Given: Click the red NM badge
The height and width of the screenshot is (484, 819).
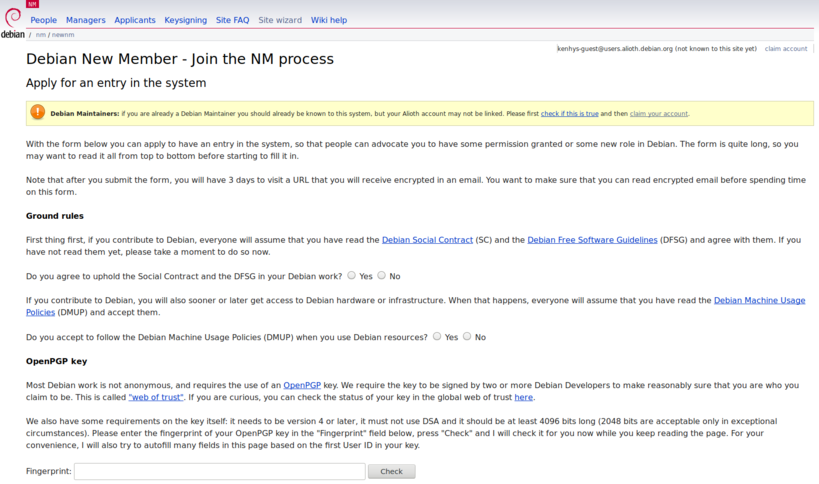Looking at the screenshot, I should tap(32, 4).
